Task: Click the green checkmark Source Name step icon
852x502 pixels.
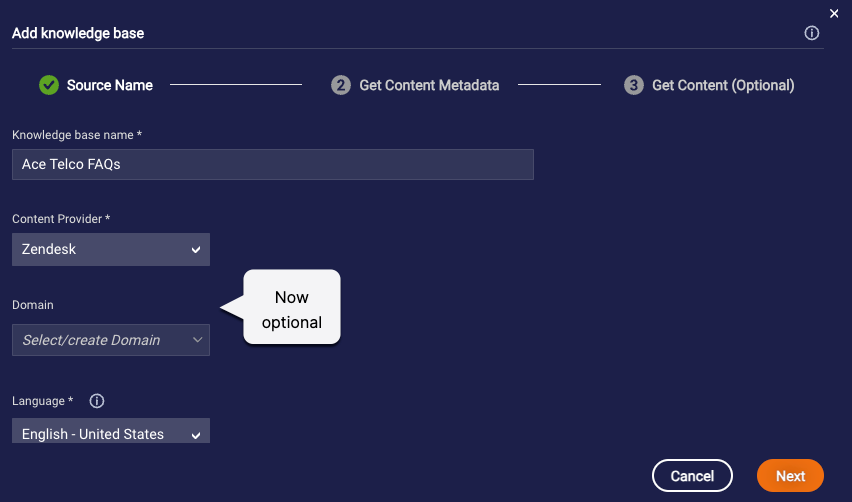Action: pos(49,85)
